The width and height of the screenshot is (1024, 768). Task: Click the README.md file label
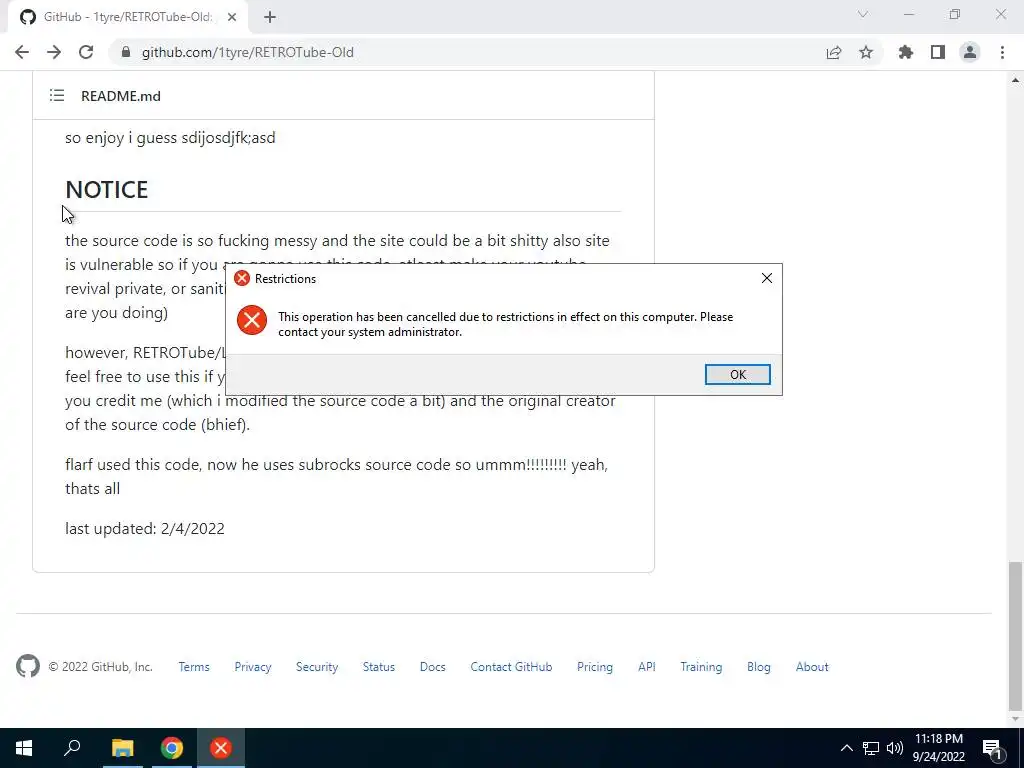click(121, 96)
